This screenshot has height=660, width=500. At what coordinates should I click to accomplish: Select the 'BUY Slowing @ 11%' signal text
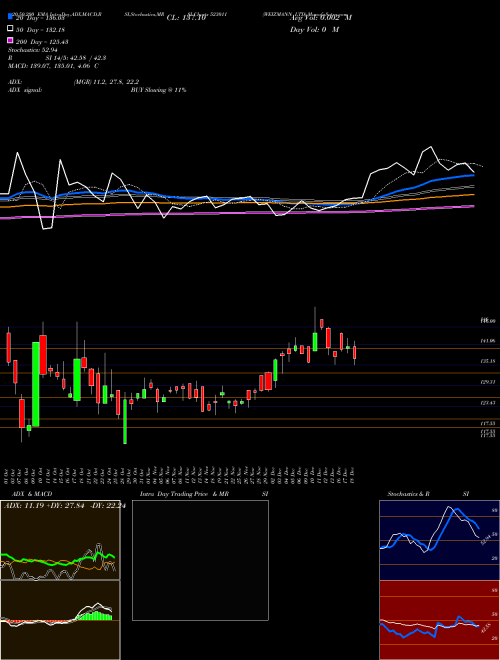(158, 90)
